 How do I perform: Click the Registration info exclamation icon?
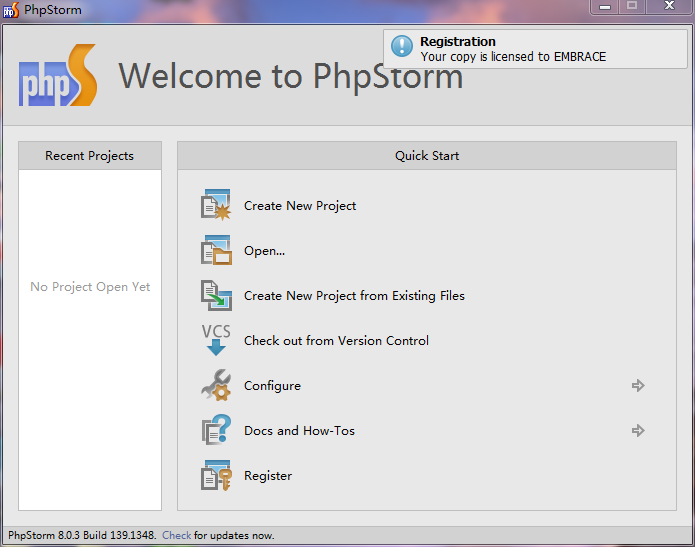tap(402, 46)
